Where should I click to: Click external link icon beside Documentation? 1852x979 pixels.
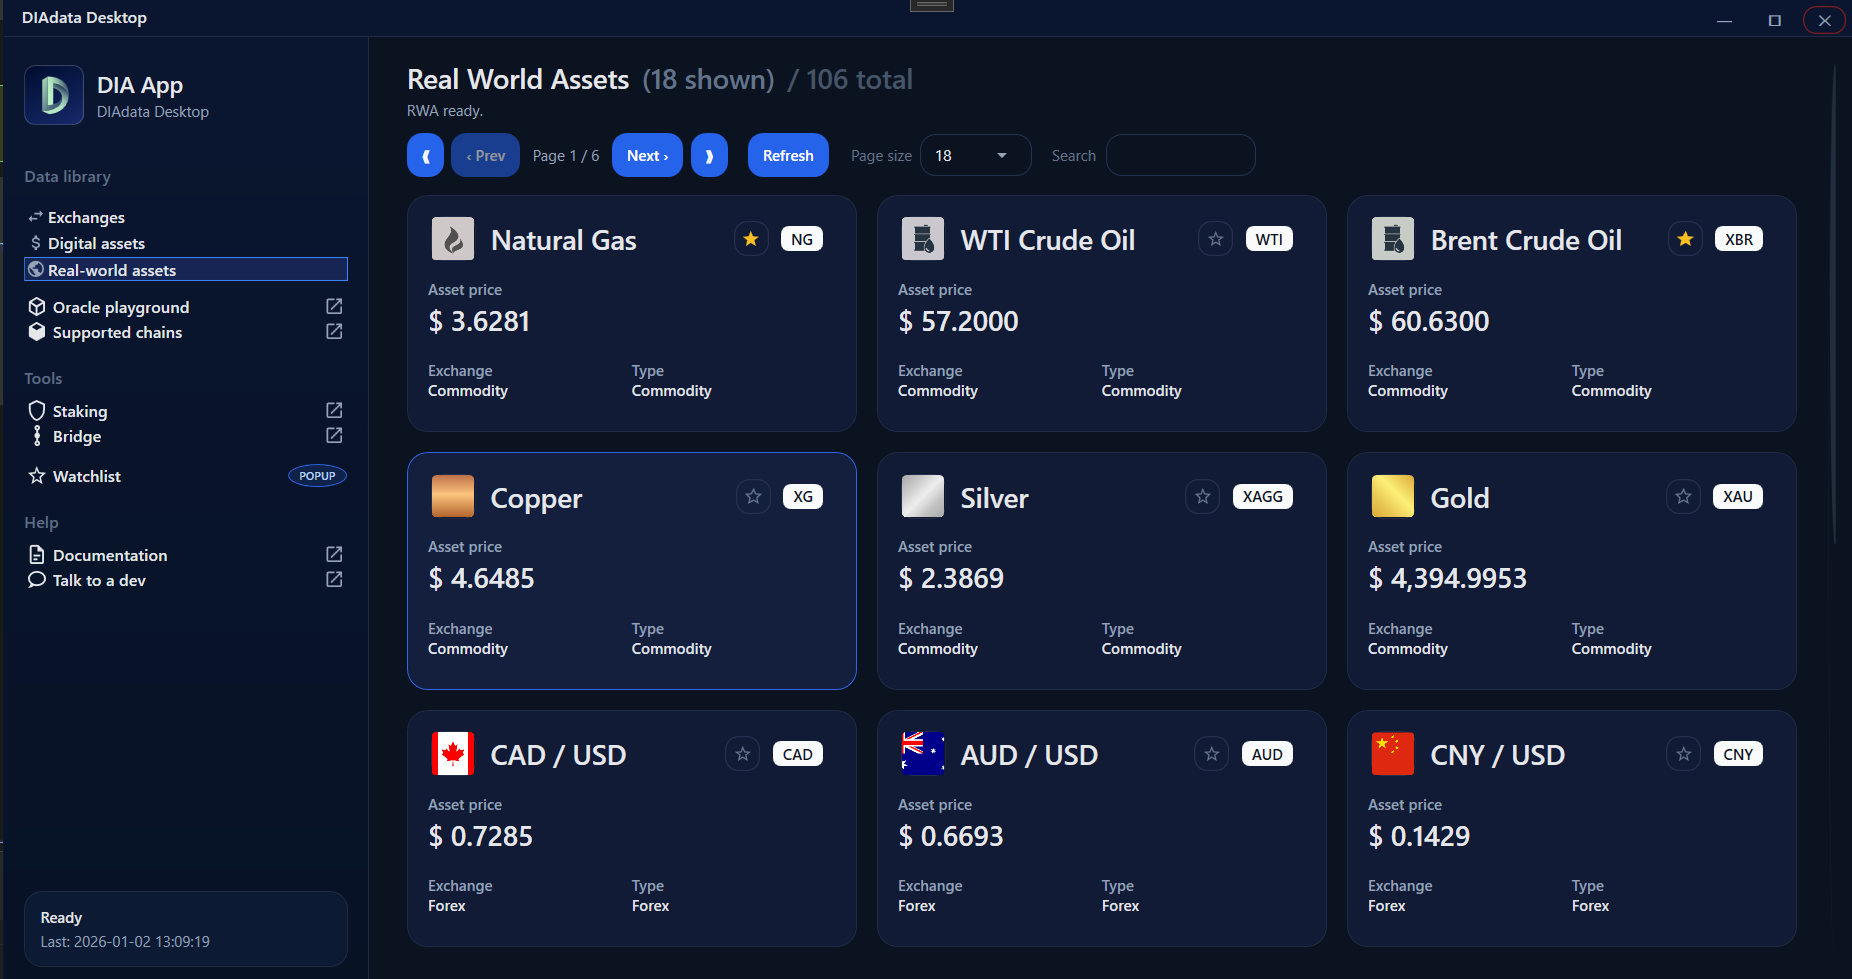(x=334, y=554)
